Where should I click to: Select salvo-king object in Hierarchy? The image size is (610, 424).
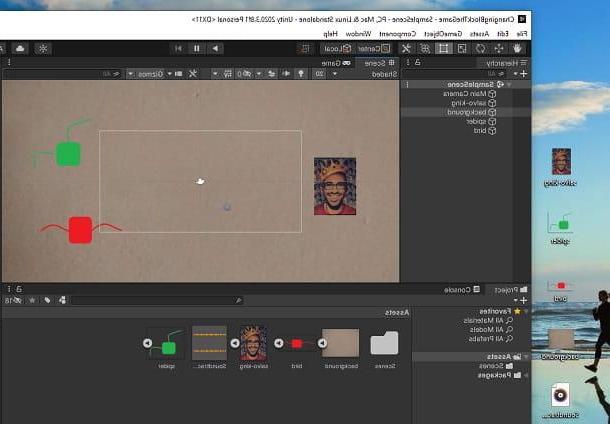473,103
